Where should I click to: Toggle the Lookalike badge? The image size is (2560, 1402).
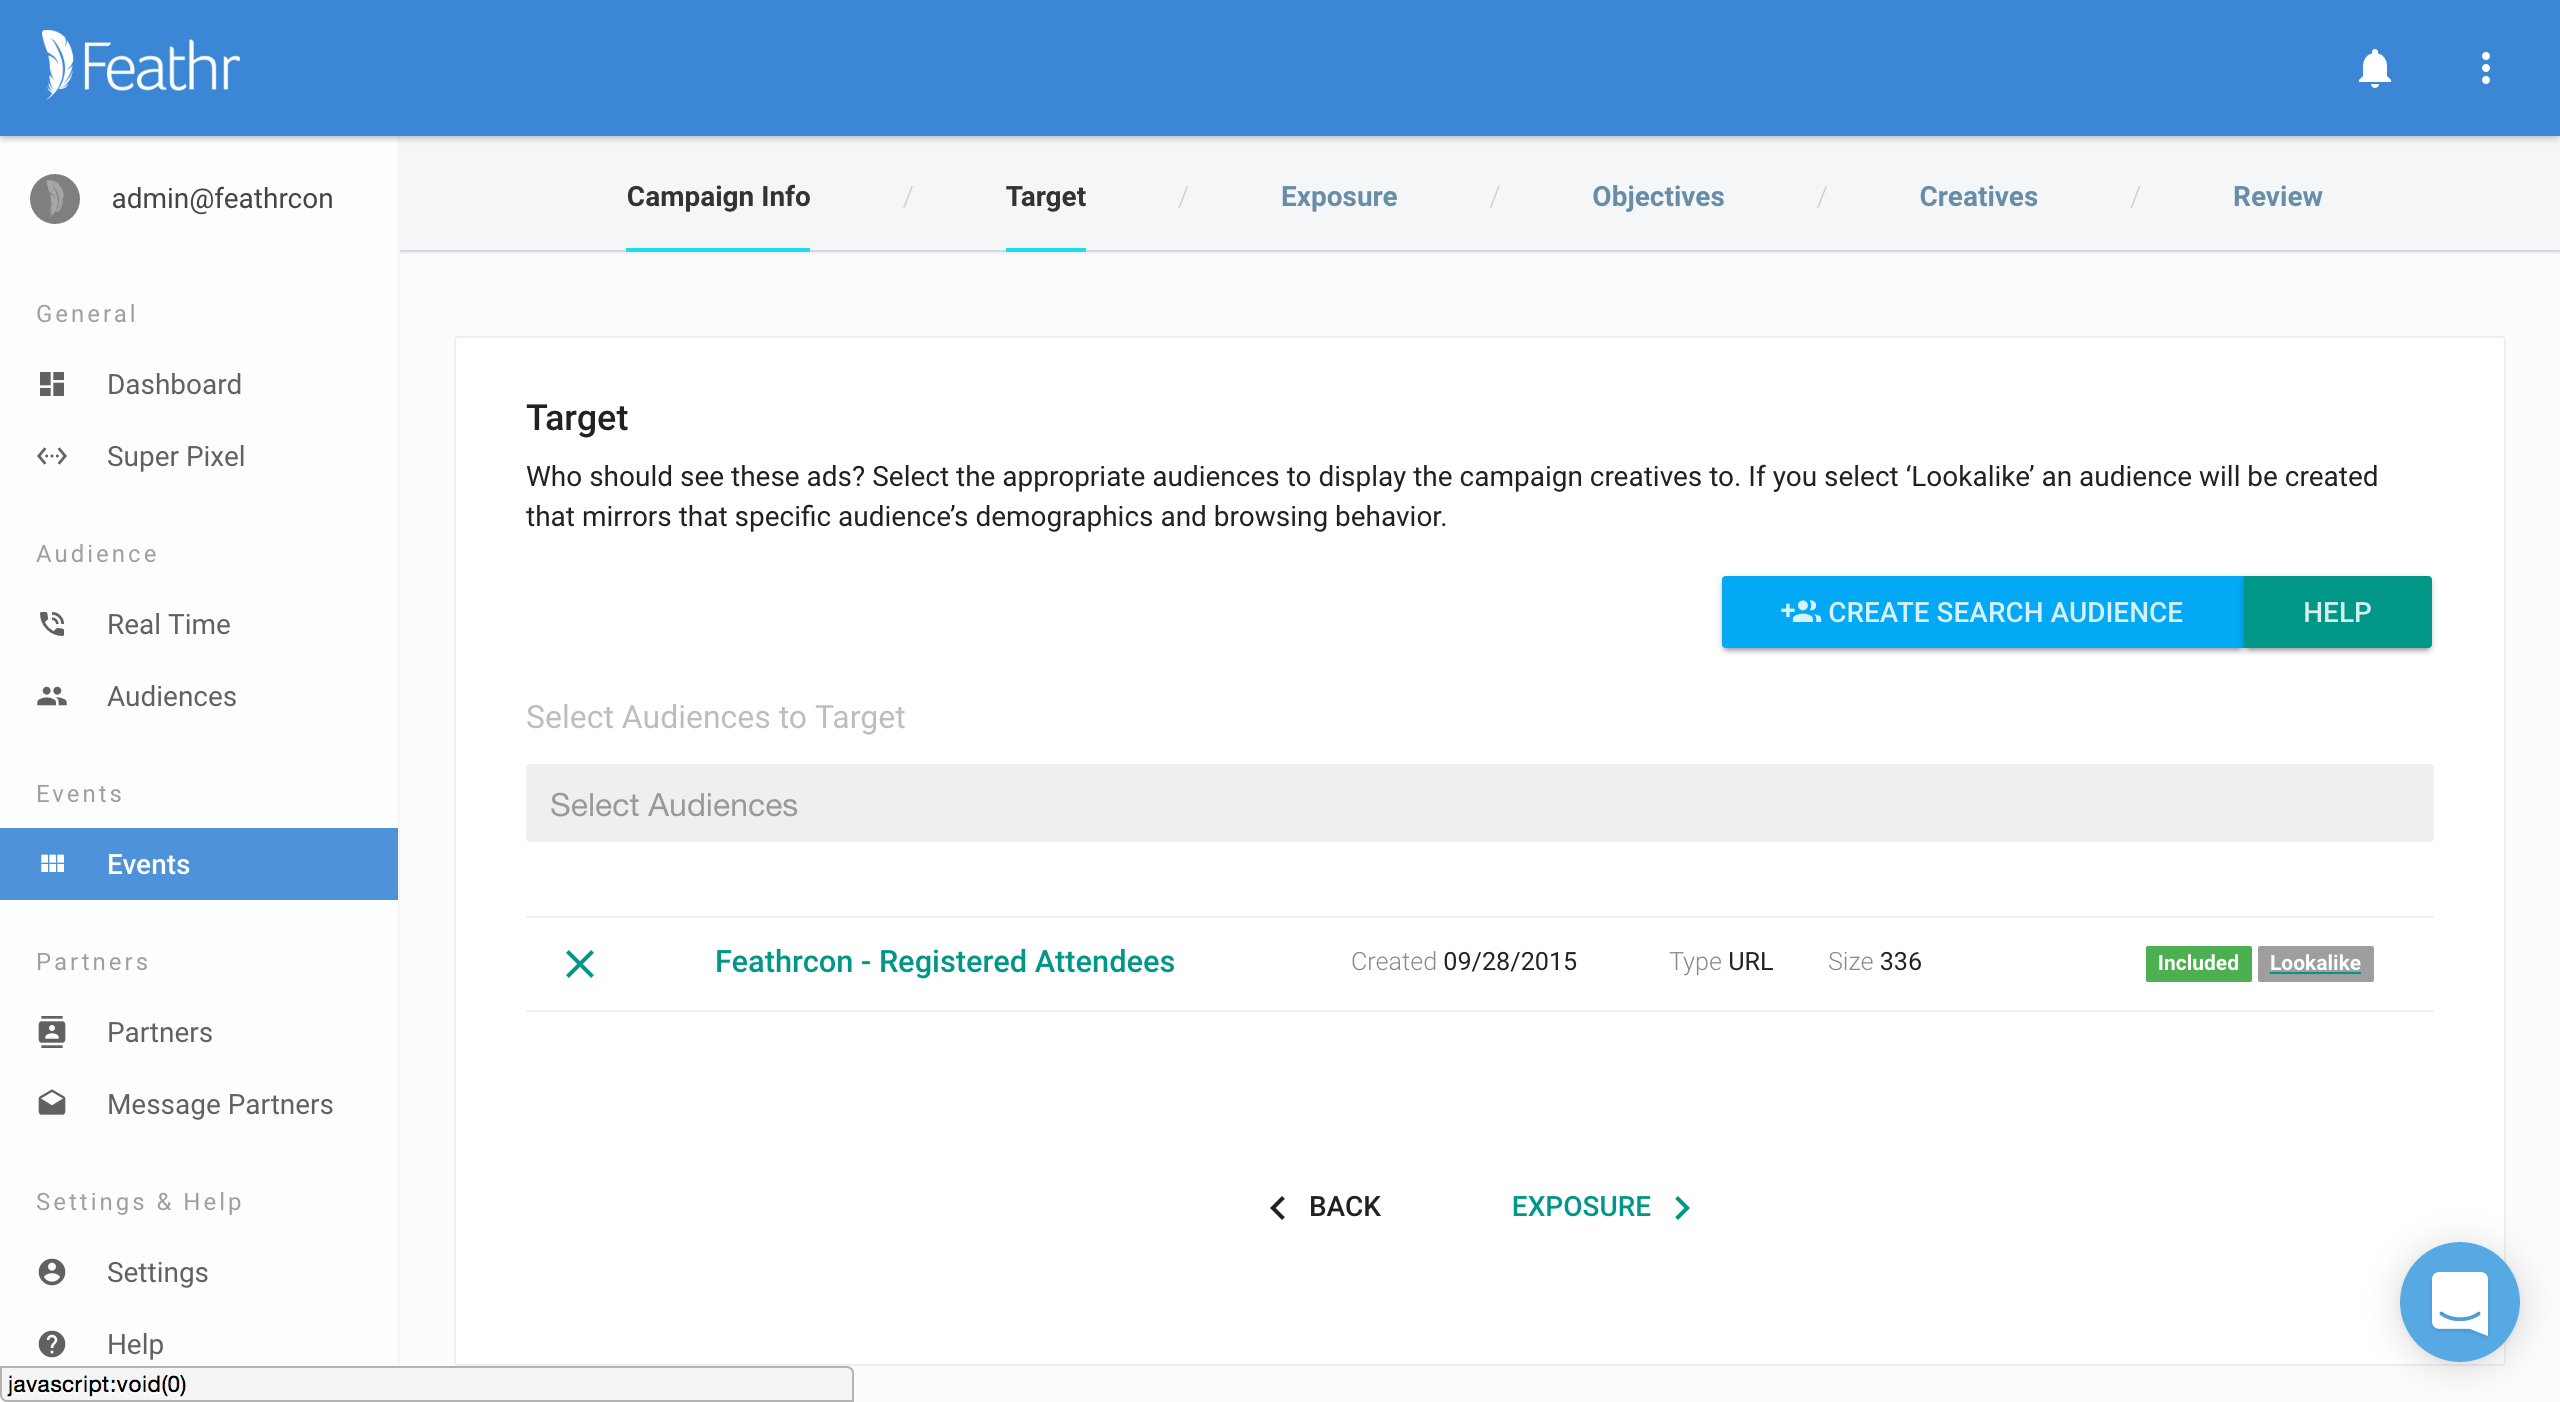point(2315,963)
